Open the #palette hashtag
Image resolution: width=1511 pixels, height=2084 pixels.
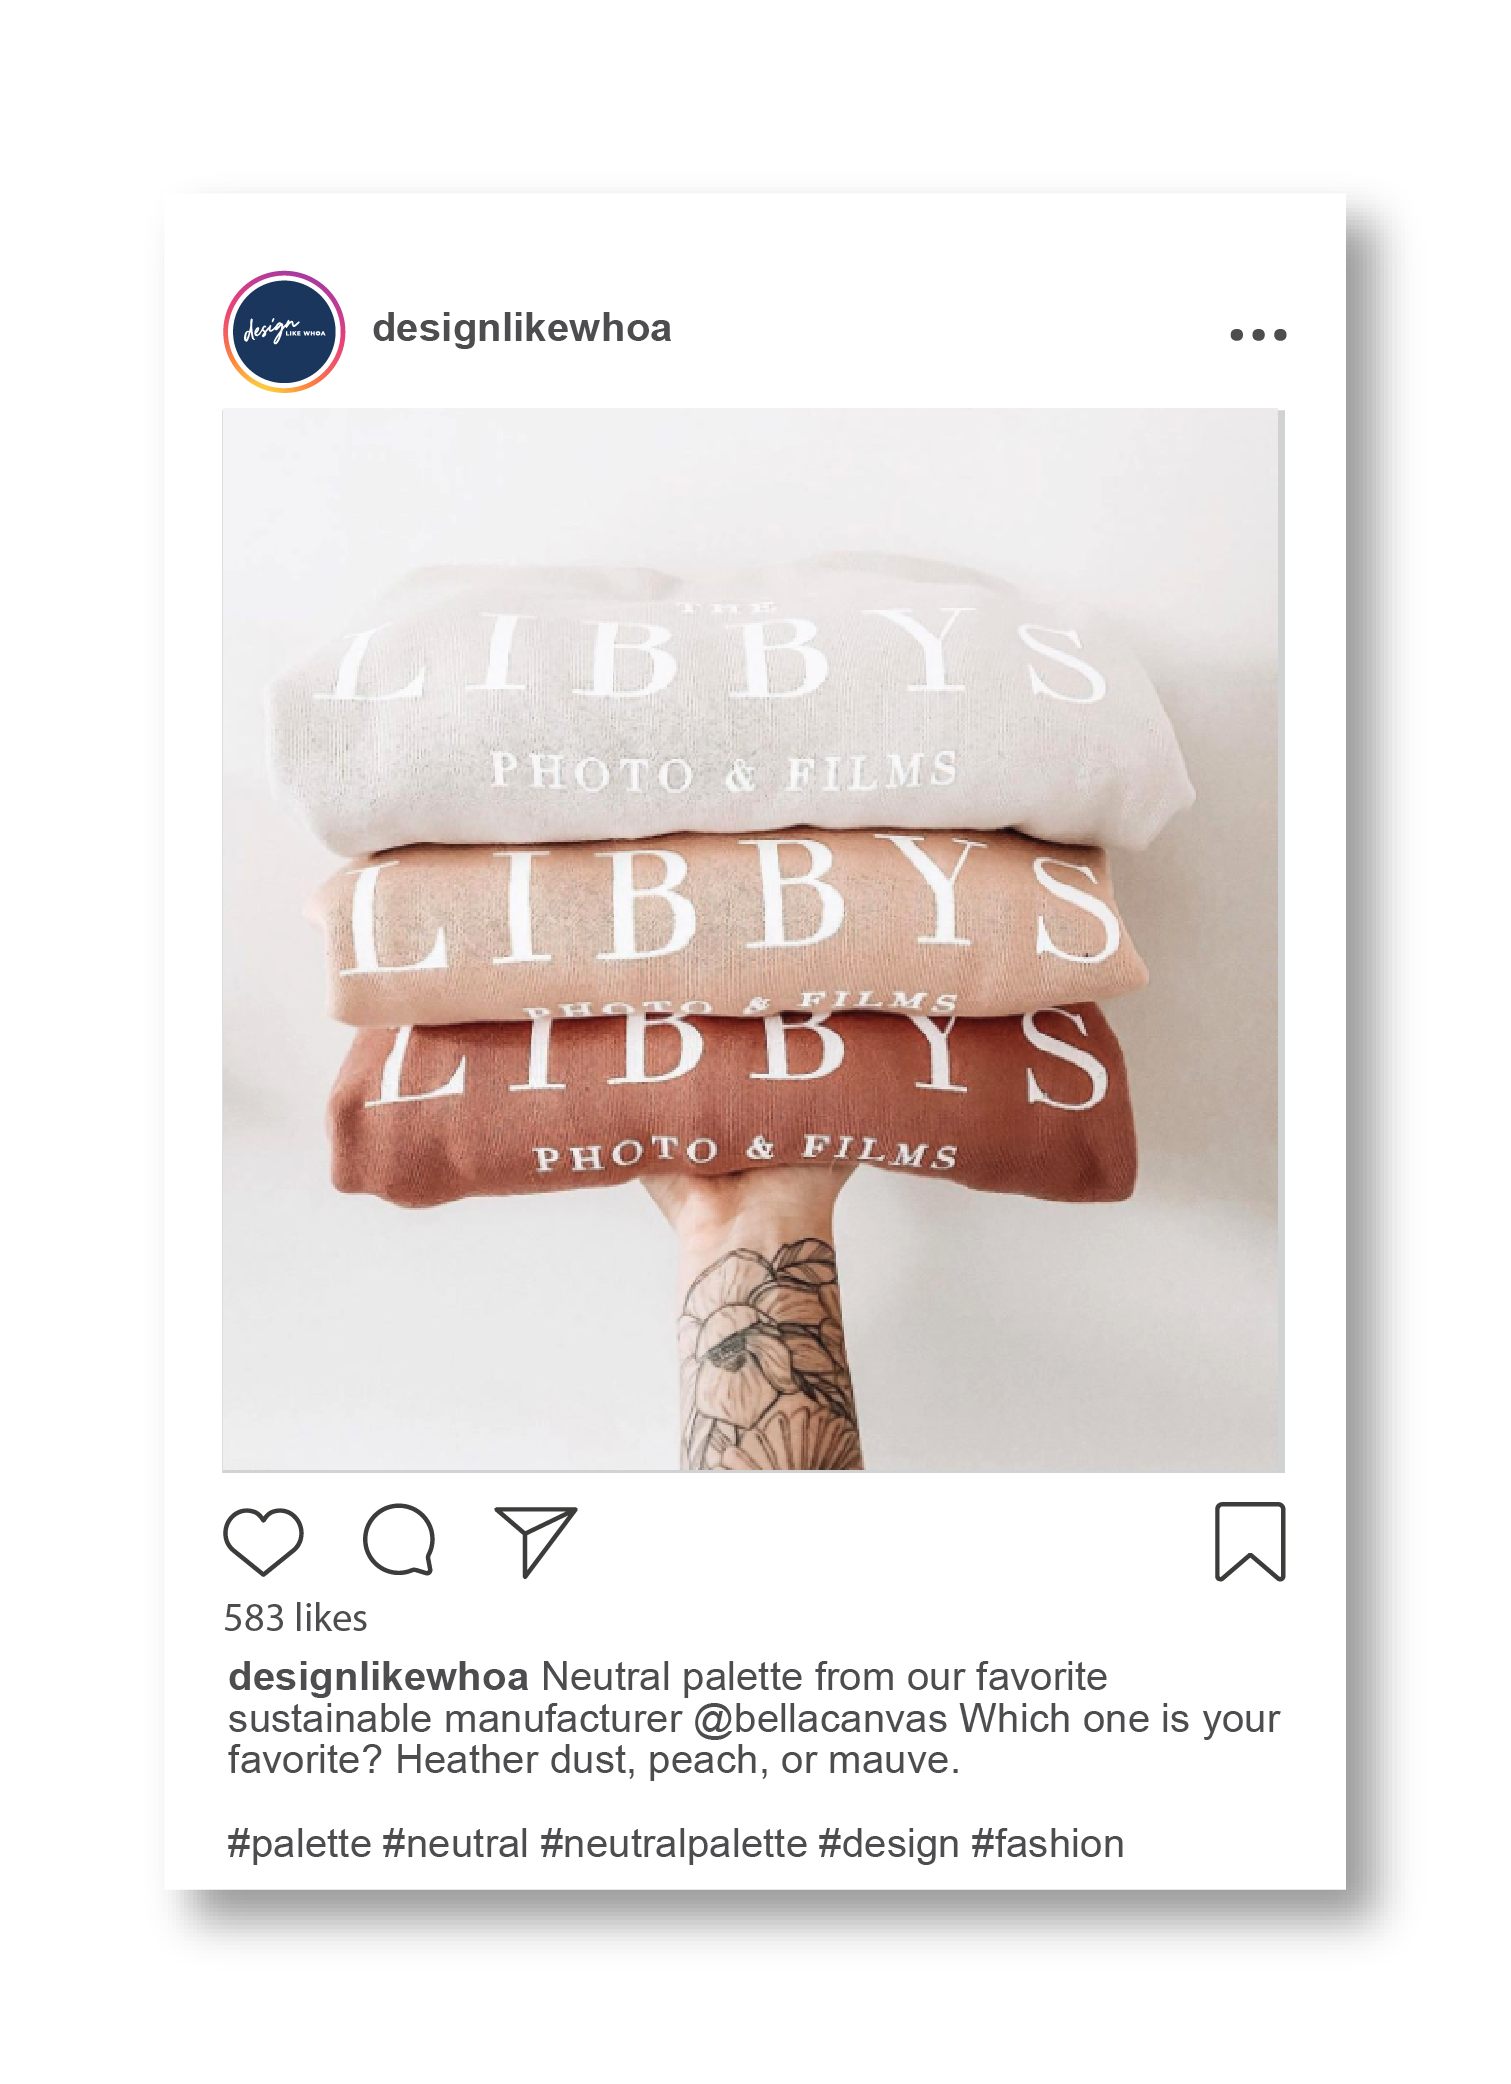tap(299, 1844)
